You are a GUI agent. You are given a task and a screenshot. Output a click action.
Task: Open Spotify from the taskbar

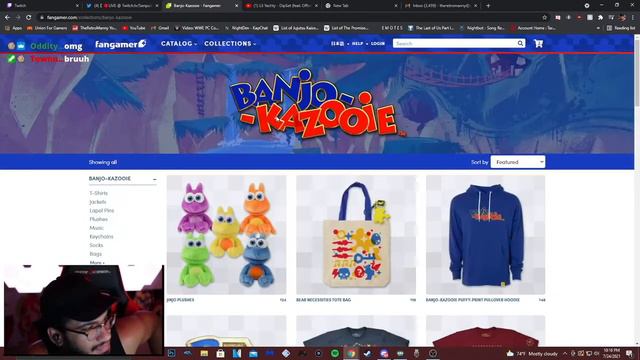pyautogui.click(x=335, y=353)
